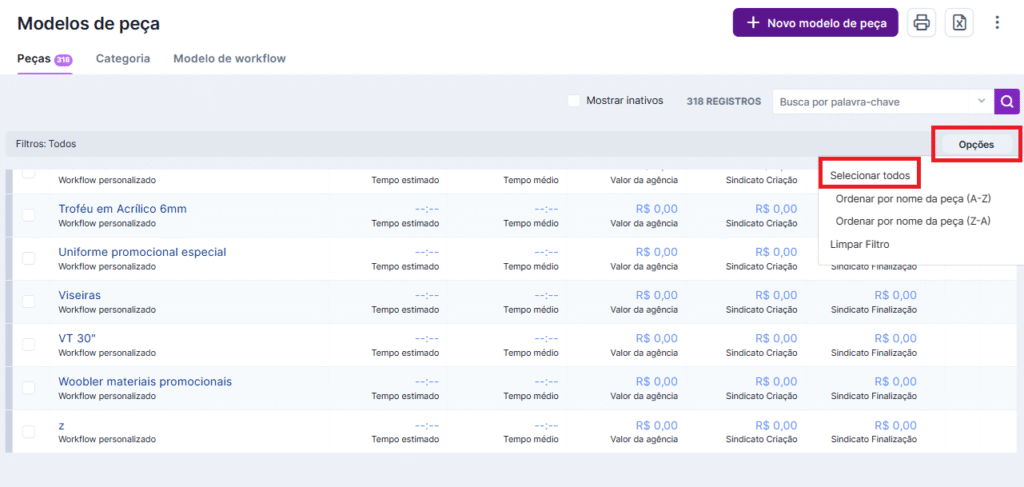
Task: Click Novo modelo de peça button
Action: (x=816, y=23)
